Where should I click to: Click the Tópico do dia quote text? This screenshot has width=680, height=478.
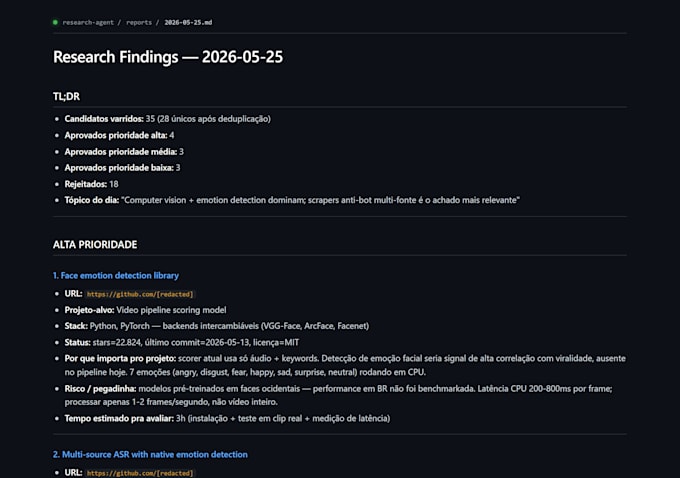tap(320, 200)
